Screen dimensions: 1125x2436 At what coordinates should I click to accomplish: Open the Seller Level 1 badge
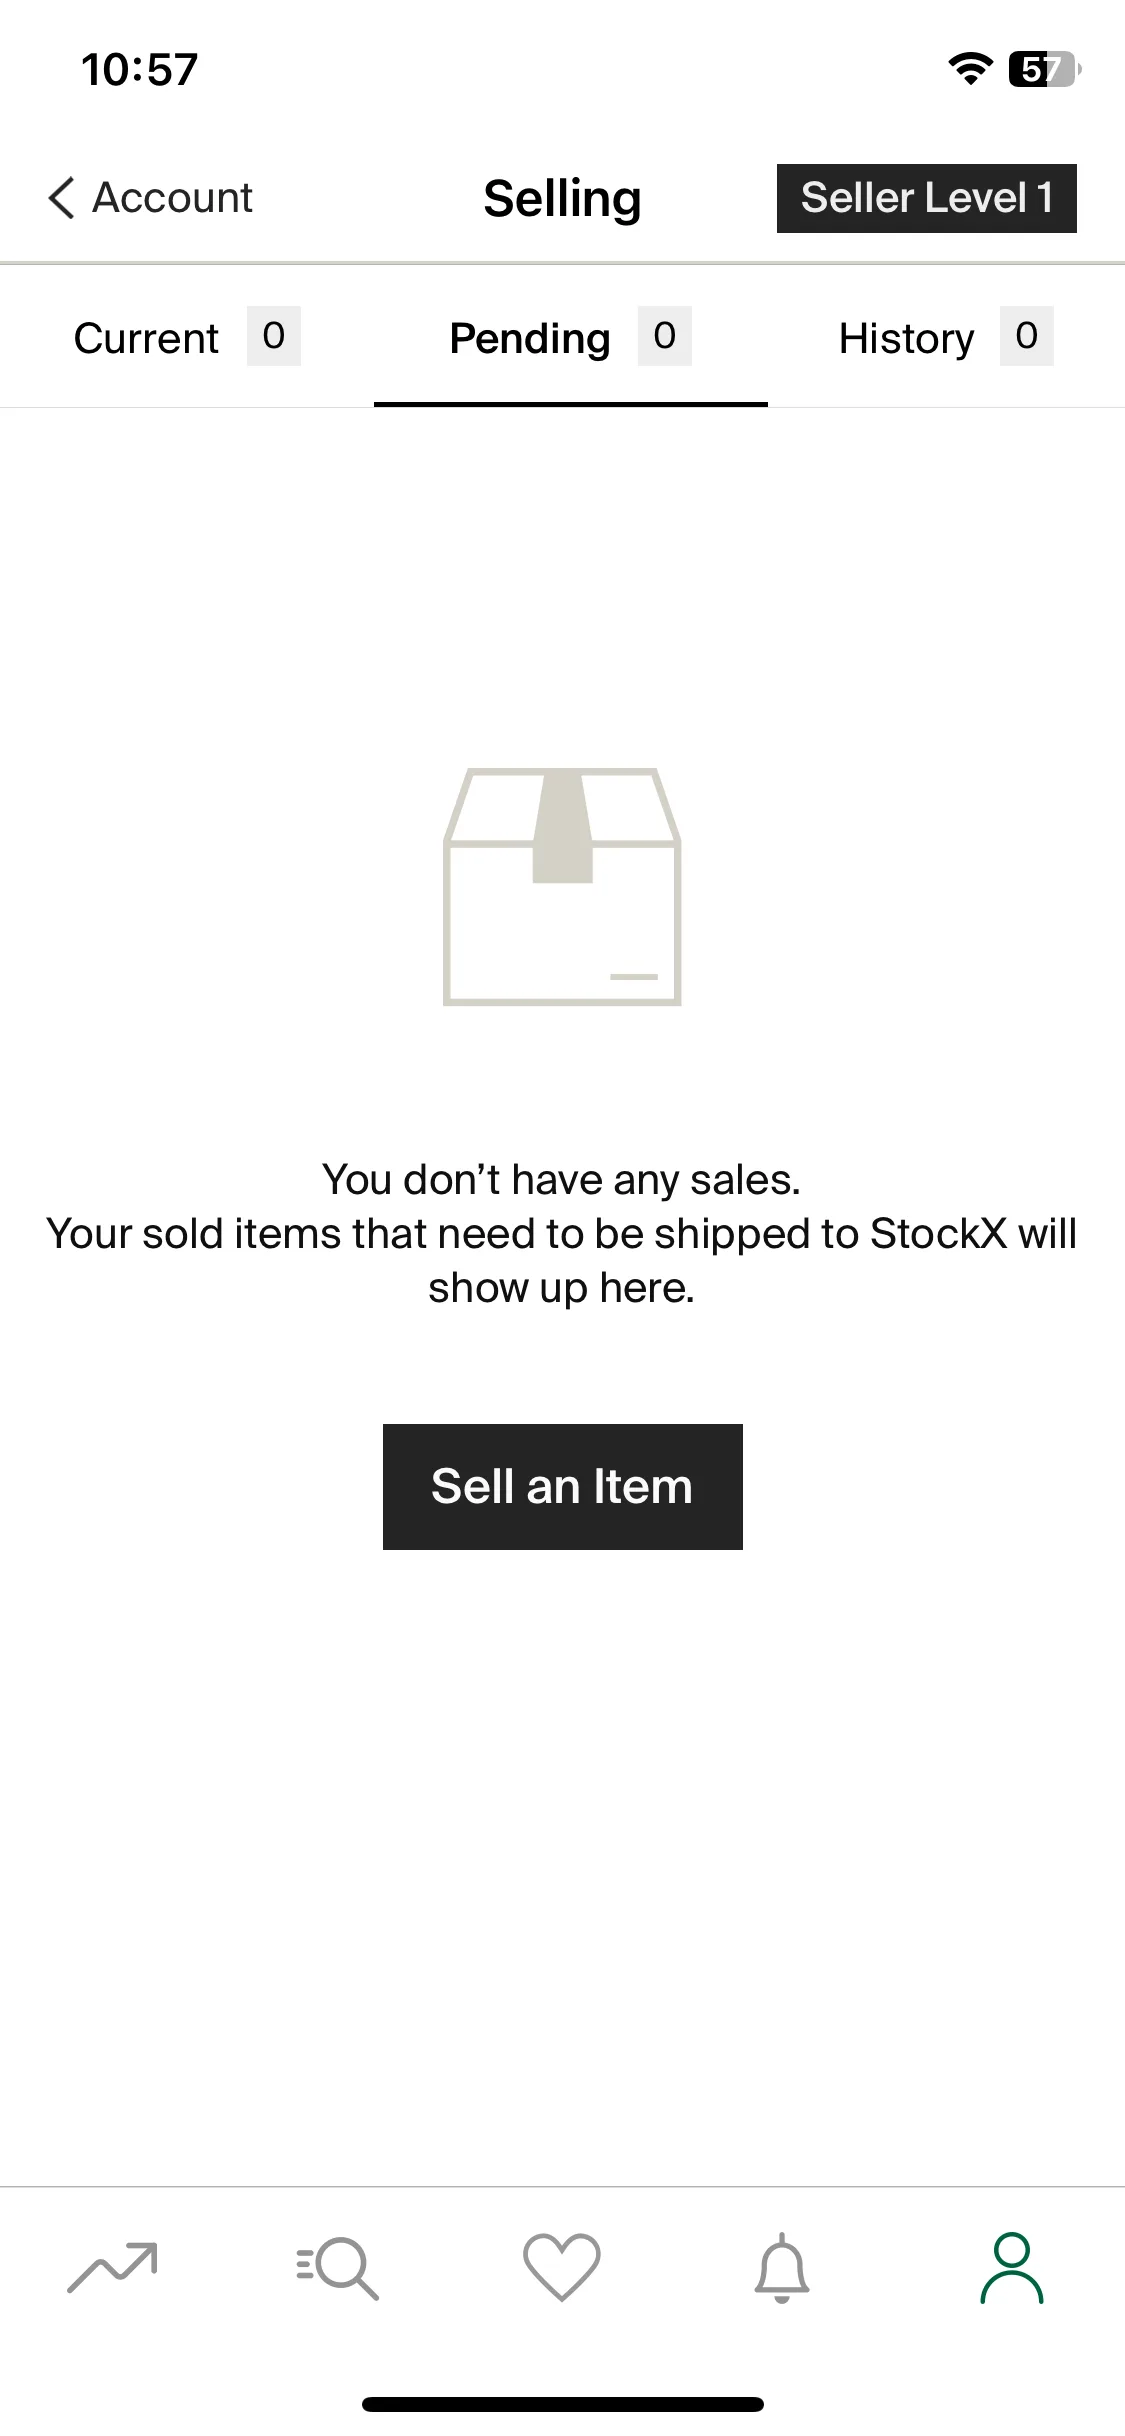click(x=927, y=198)
